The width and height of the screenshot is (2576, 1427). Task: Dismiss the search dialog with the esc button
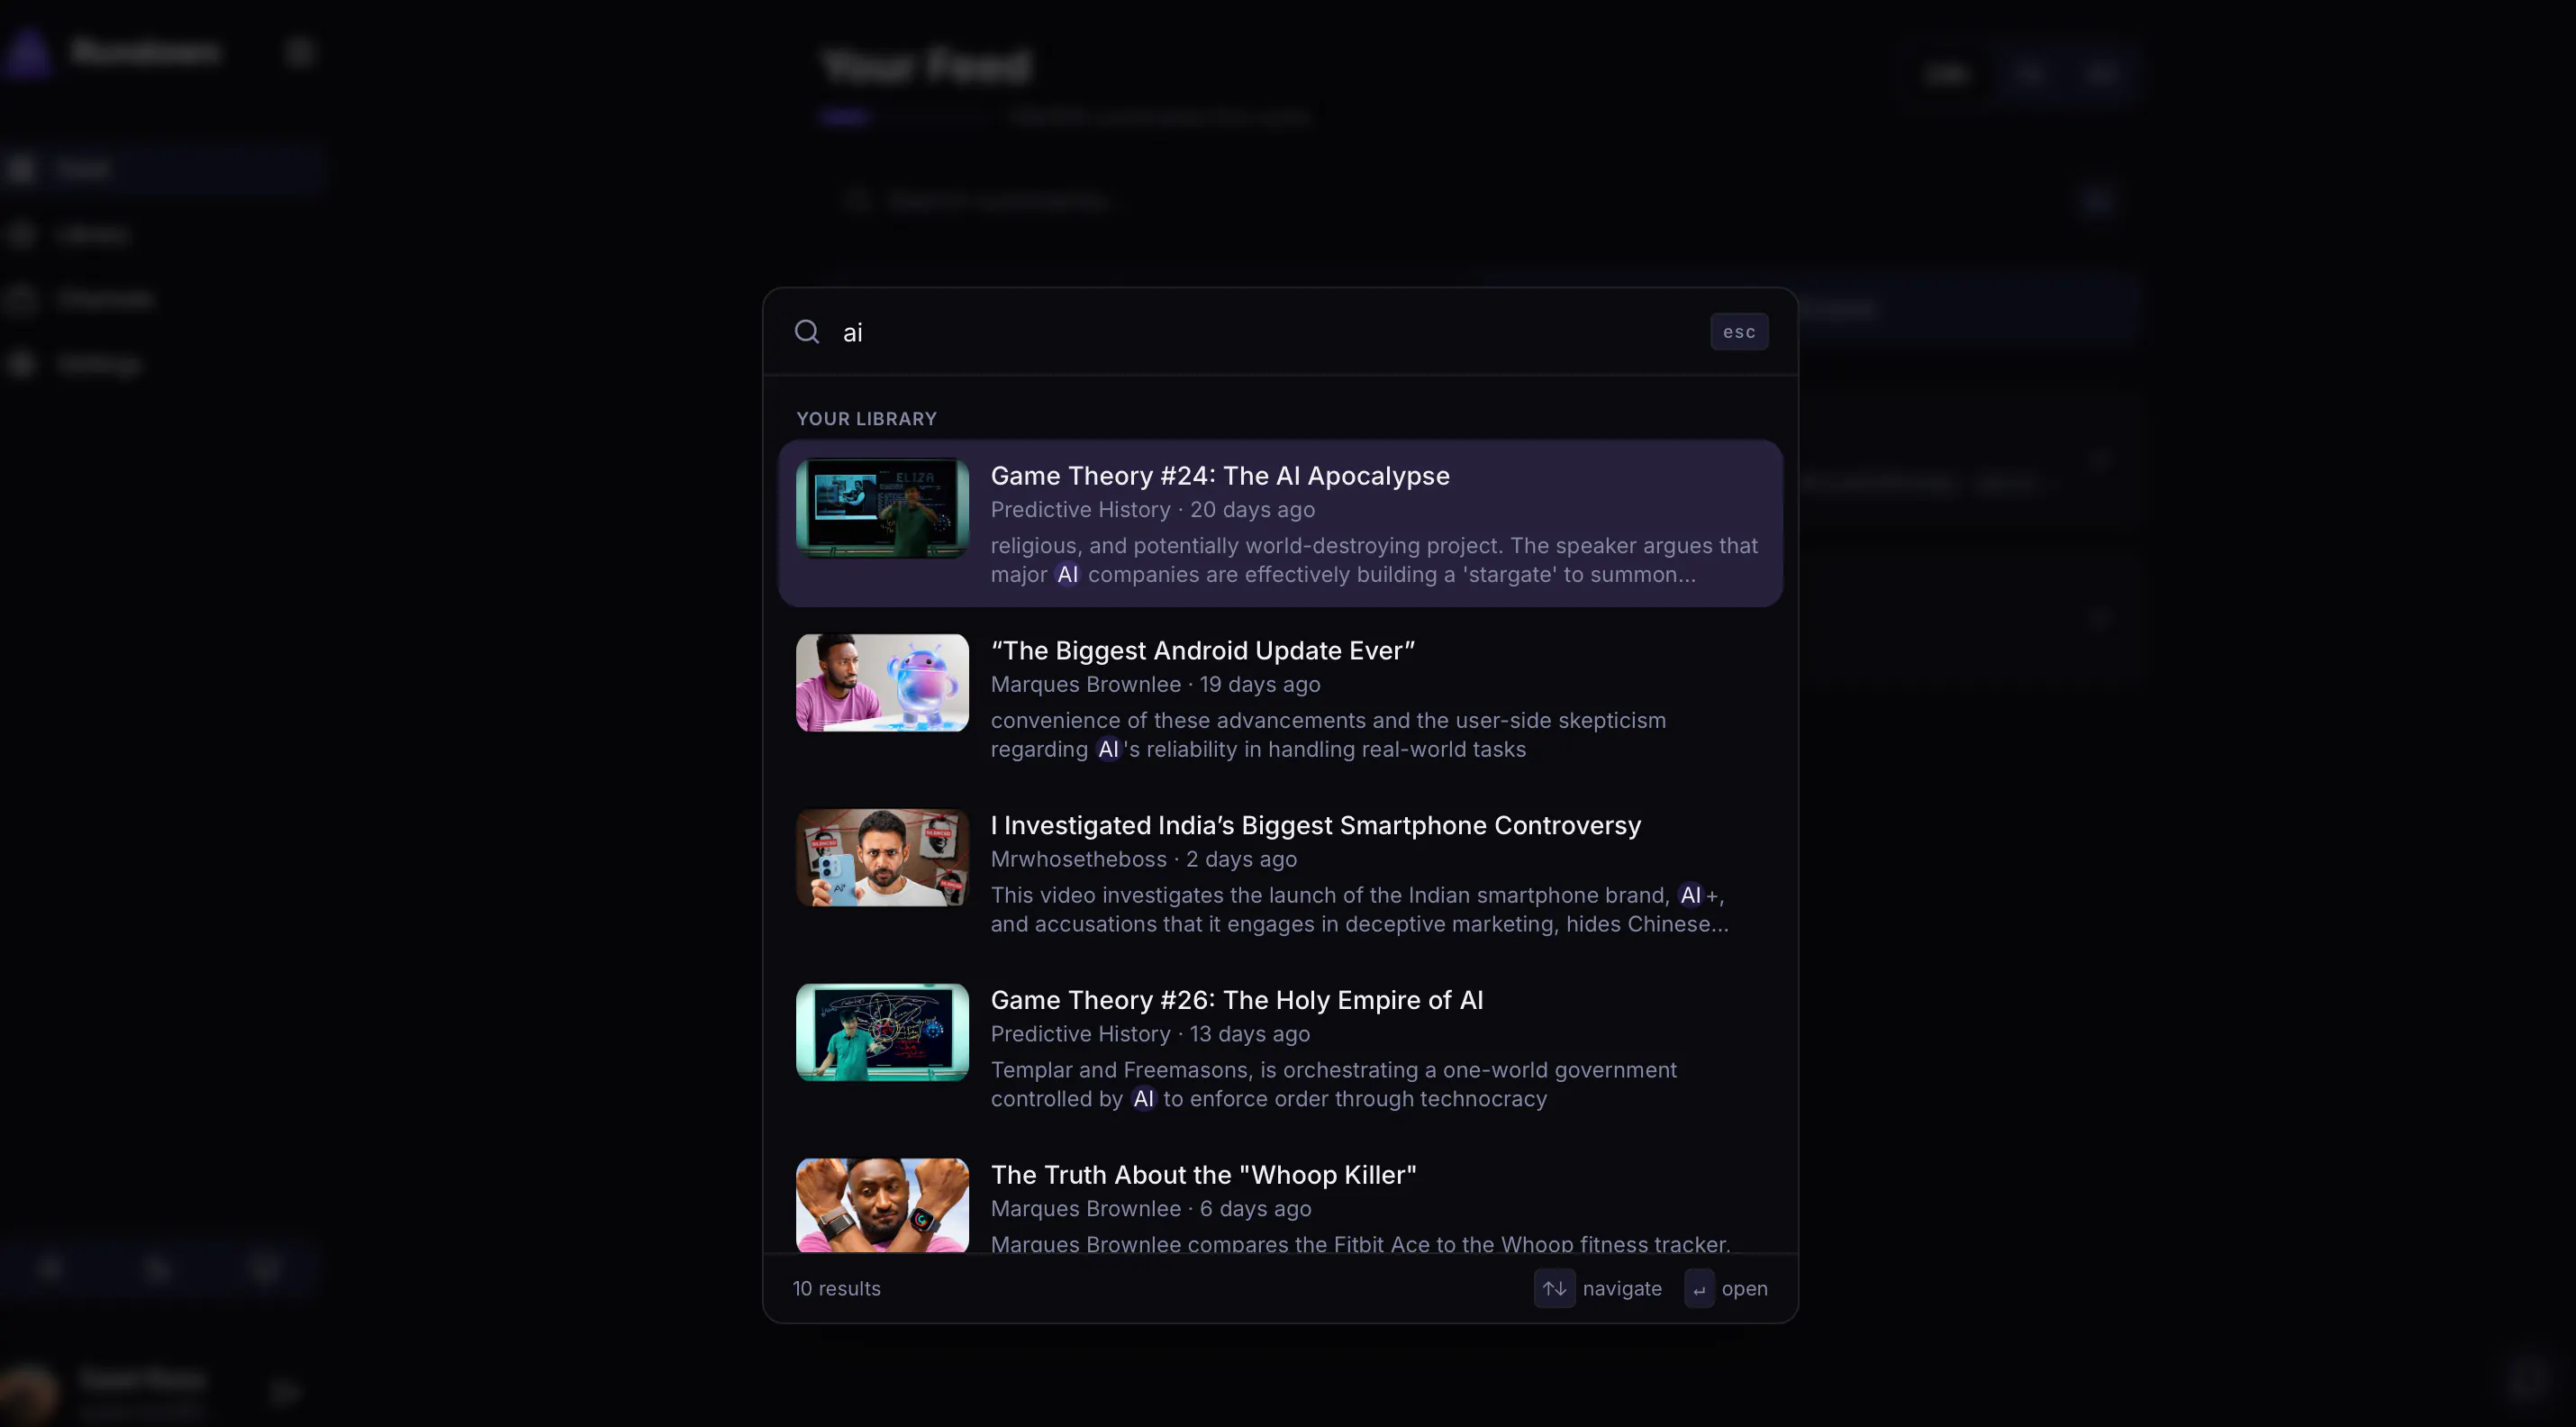1739,332
